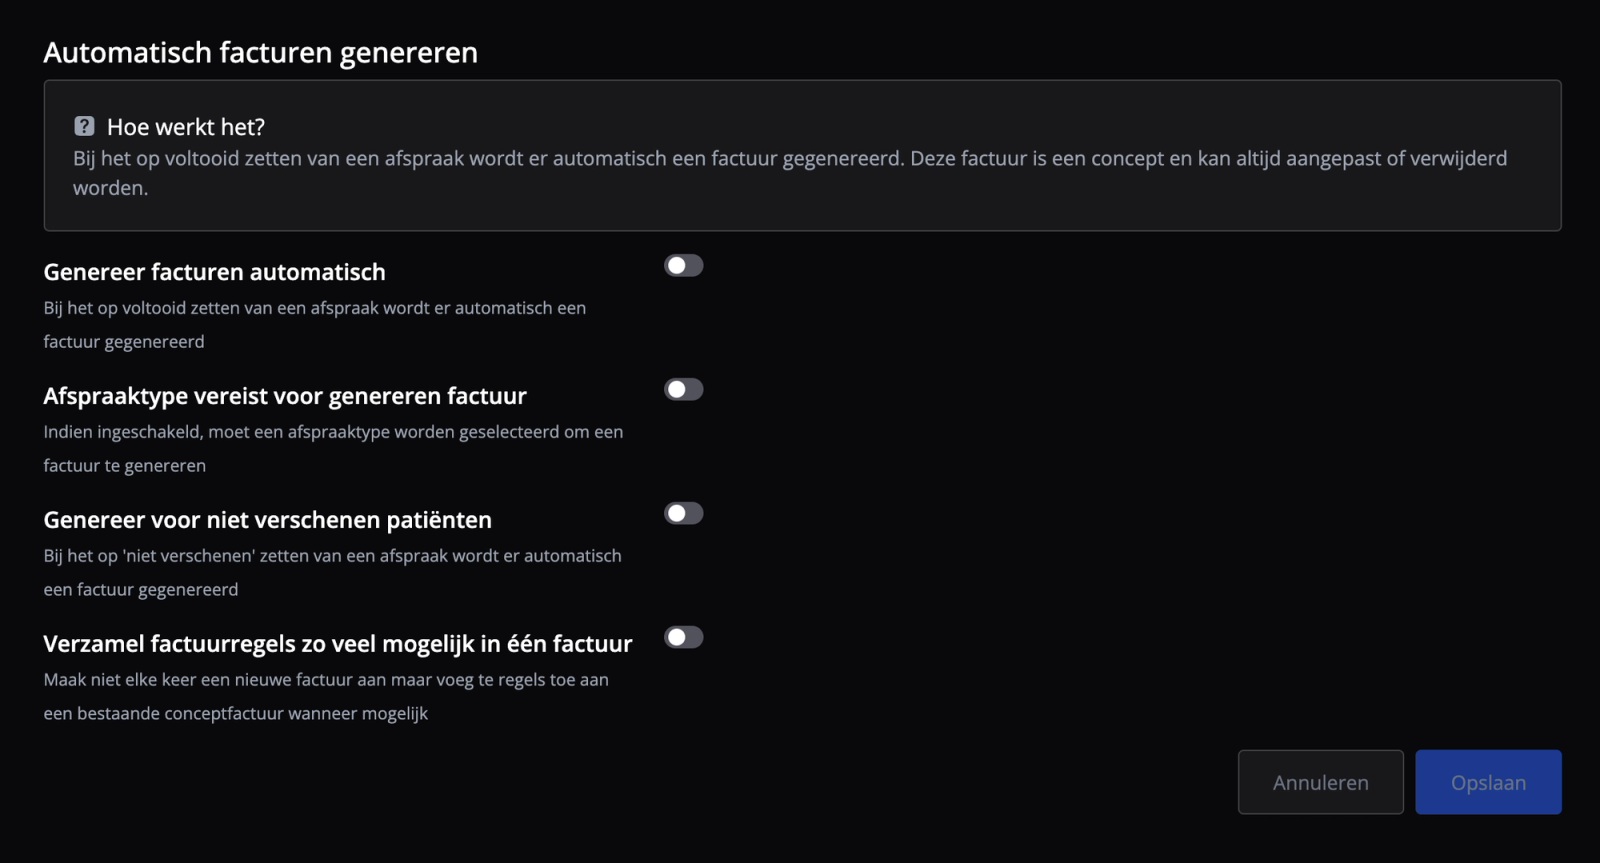Image resolution: width=1600 pixels, height=863 pixels.
Task: Enable 'Verzamel factuurregels zo veel mogelijk in één factuur'
Action: click(x=683, y=637)
